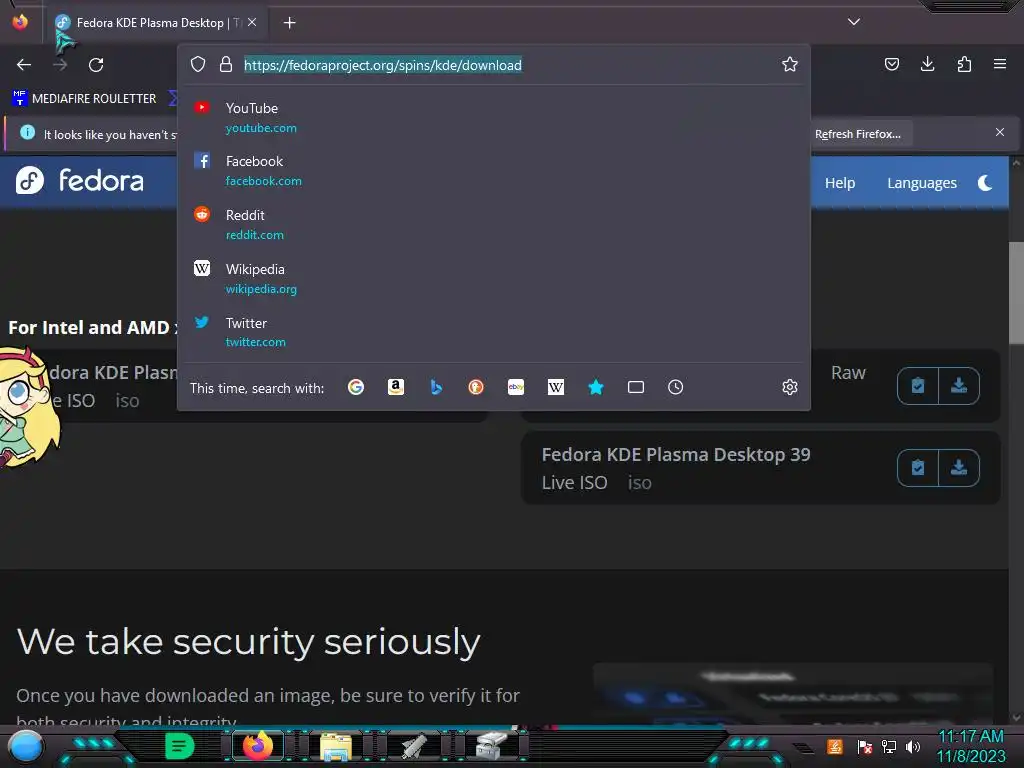Viewport: 1024px width, 768px height.
Task: Open the Firefox hamburger application menu
Action: click(x=1000, y=64)
